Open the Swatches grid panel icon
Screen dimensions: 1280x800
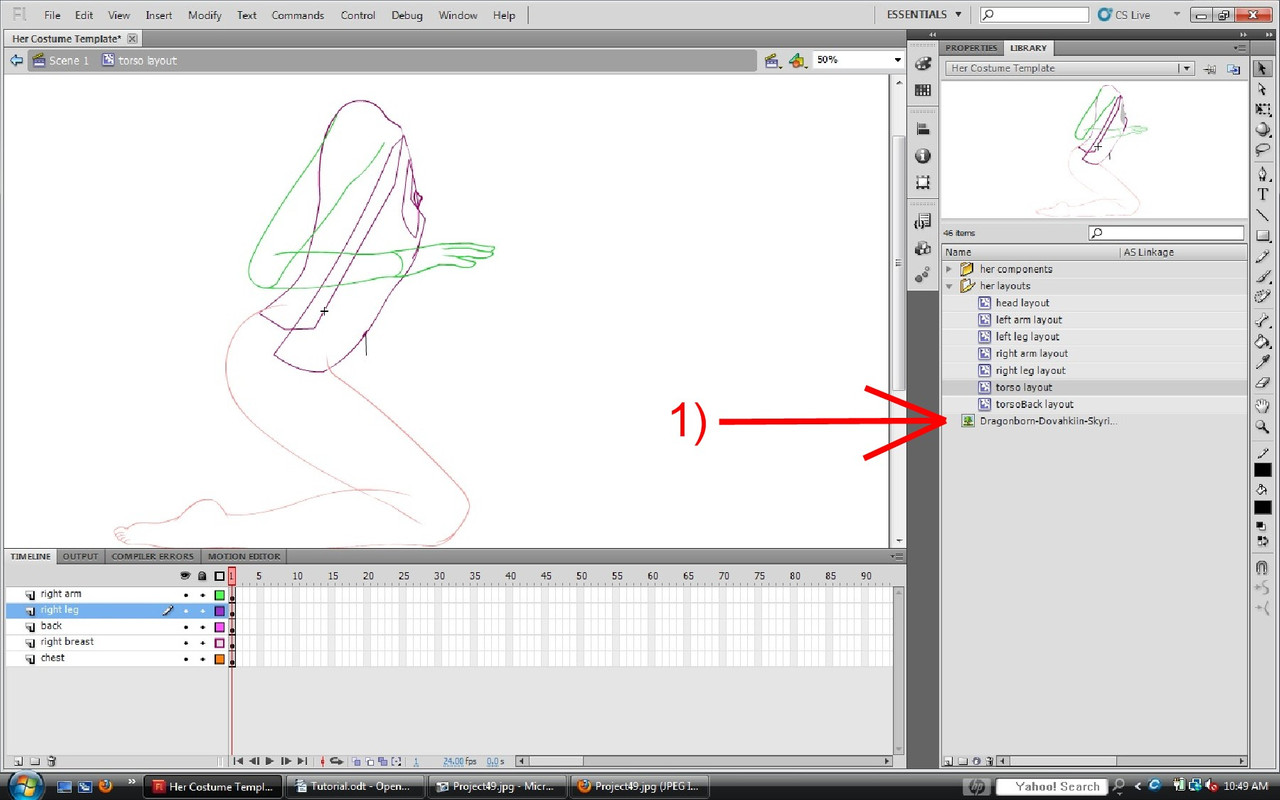click(923, 90)
